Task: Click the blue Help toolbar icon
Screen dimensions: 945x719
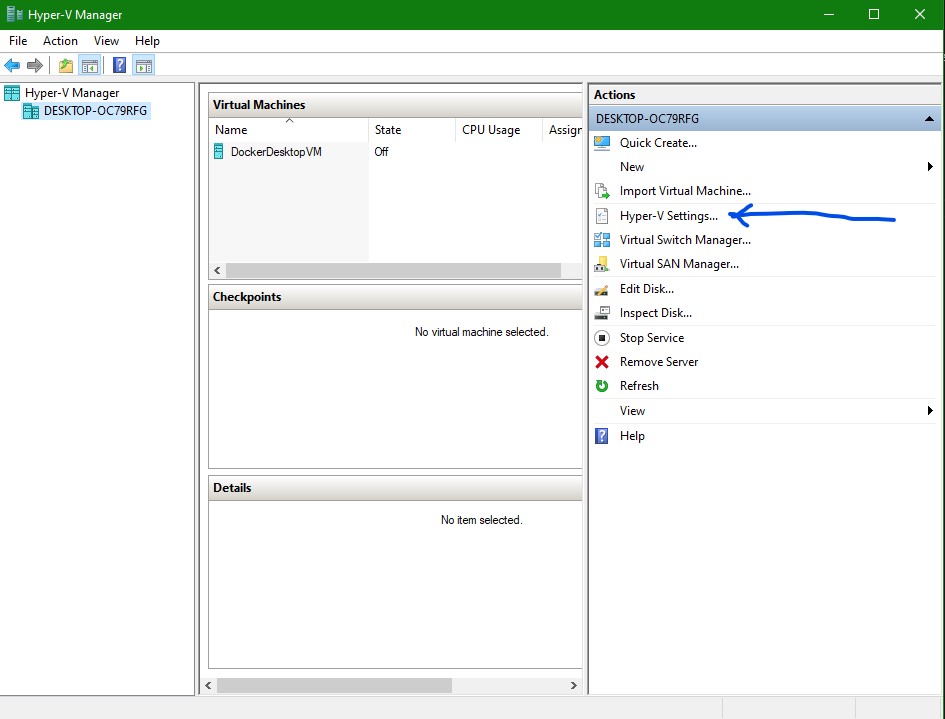Action: point(119,66)
